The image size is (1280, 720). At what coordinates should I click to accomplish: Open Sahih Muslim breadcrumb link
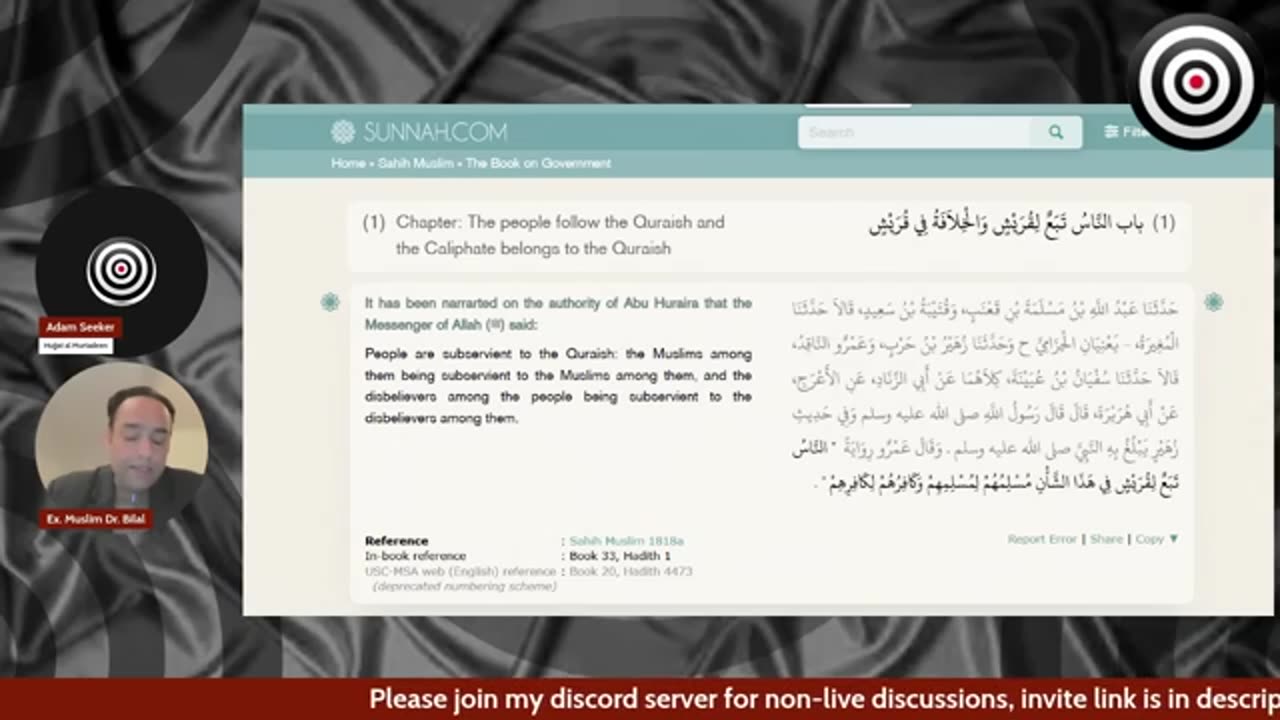click(415, 163)
